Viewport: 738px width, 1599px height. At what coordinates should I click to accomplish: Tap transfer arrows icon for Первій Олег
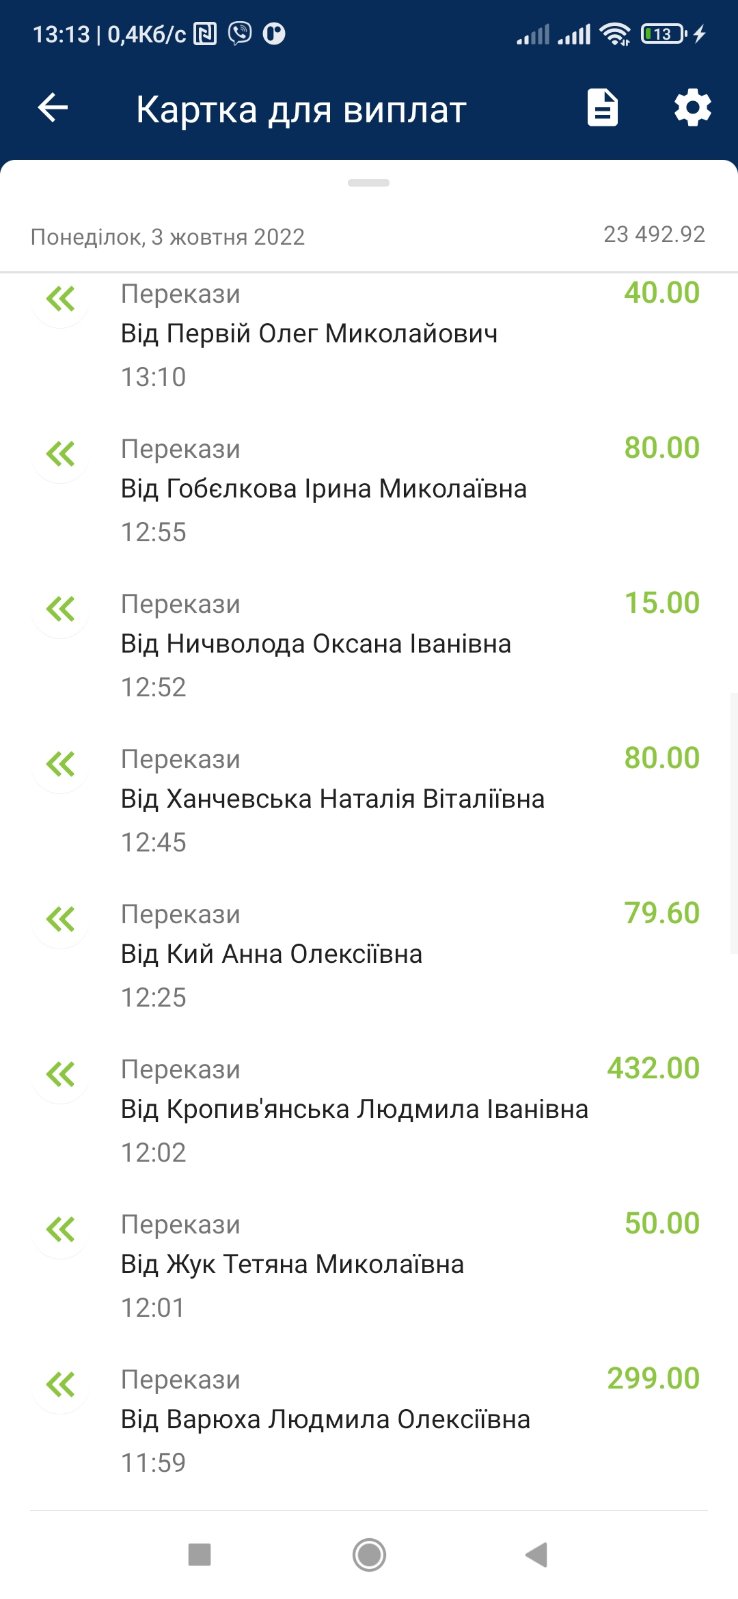tap(61, 298)
